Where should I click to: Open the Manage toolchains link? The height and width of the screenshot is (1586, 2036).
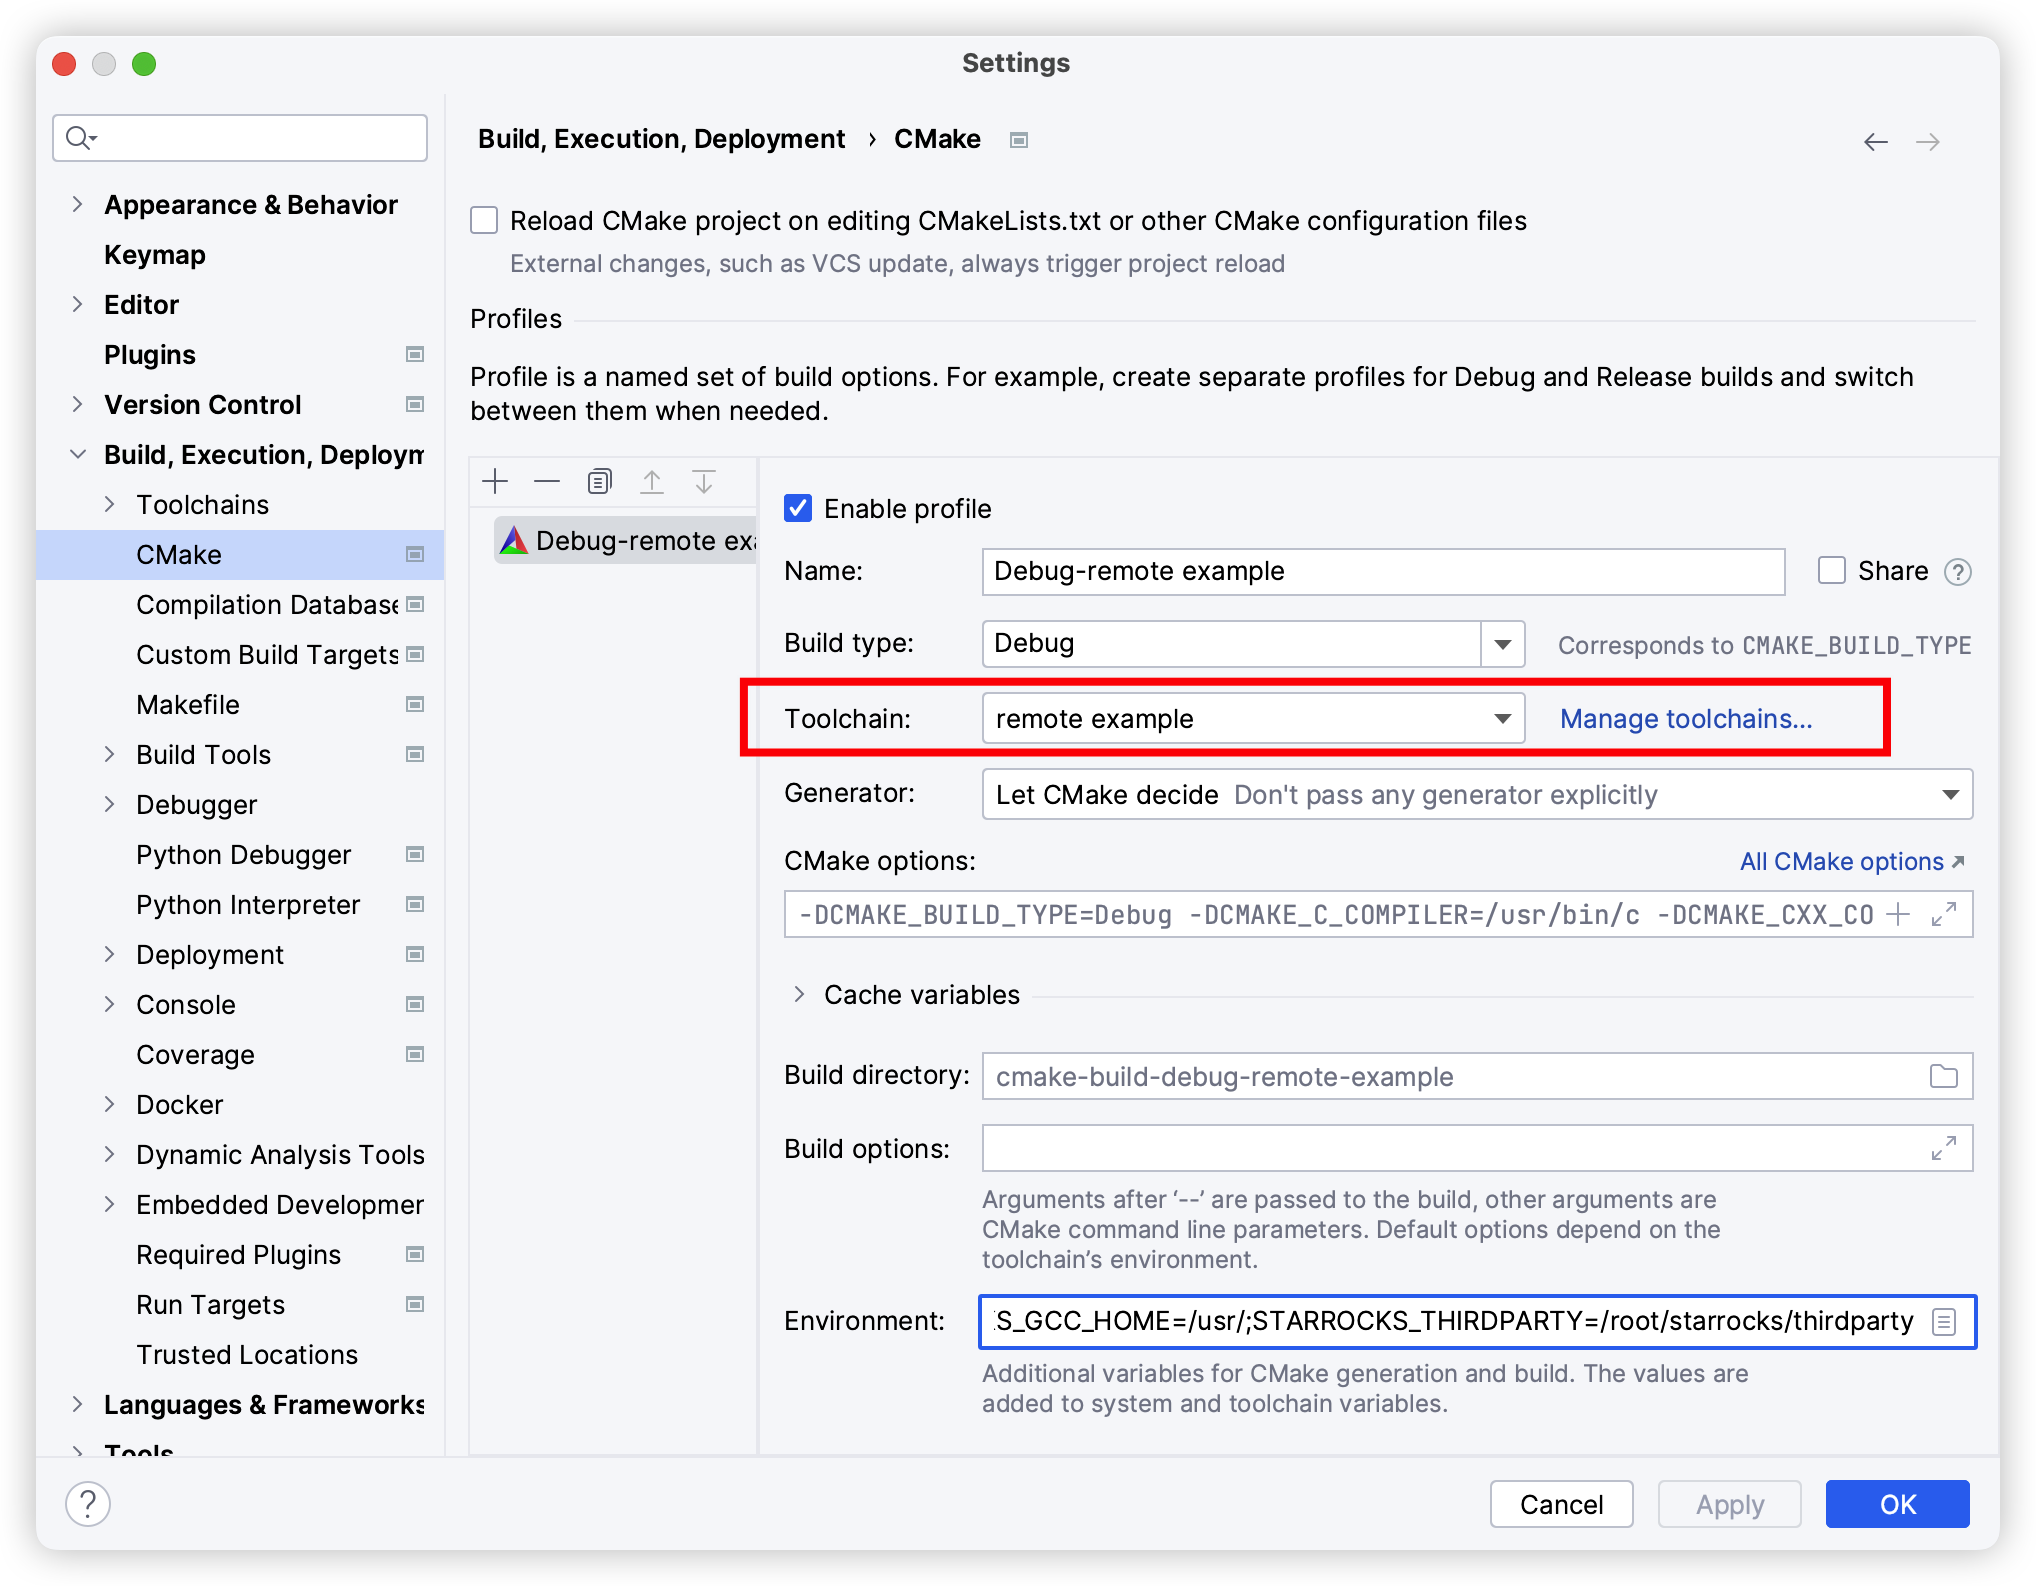point(1686,719)
